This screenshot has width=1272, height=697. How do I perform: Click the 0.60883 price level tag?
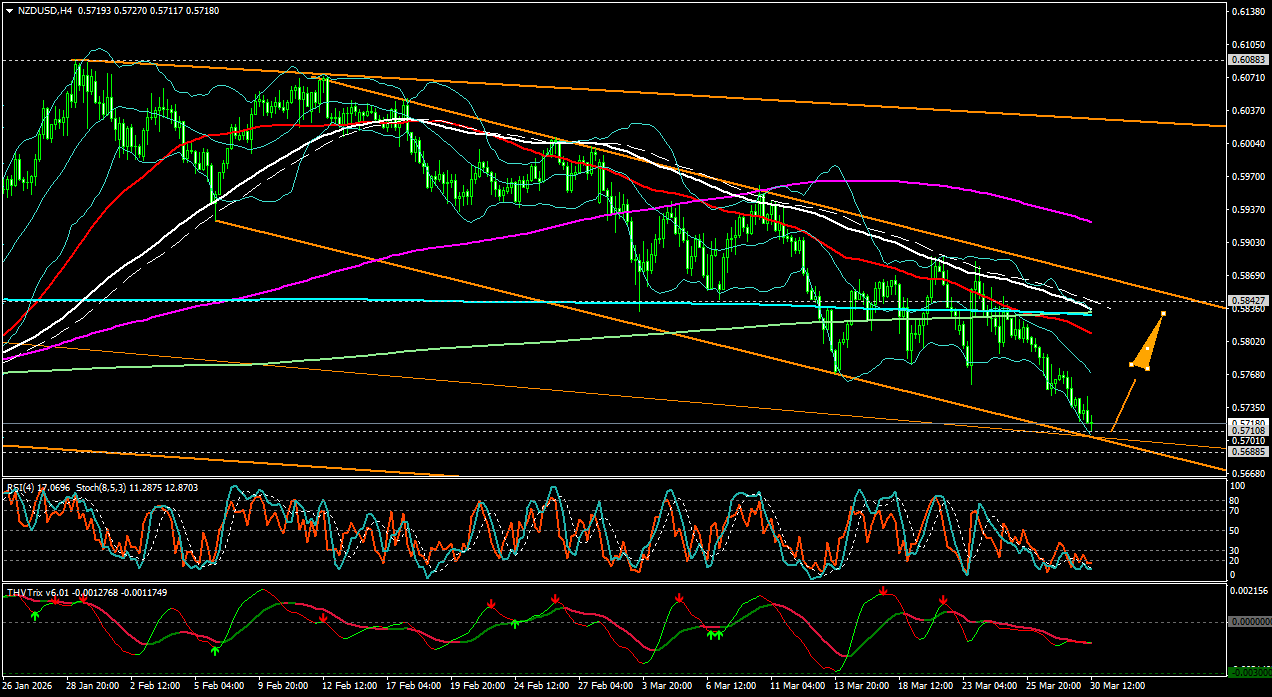[x=1249, y=60]
